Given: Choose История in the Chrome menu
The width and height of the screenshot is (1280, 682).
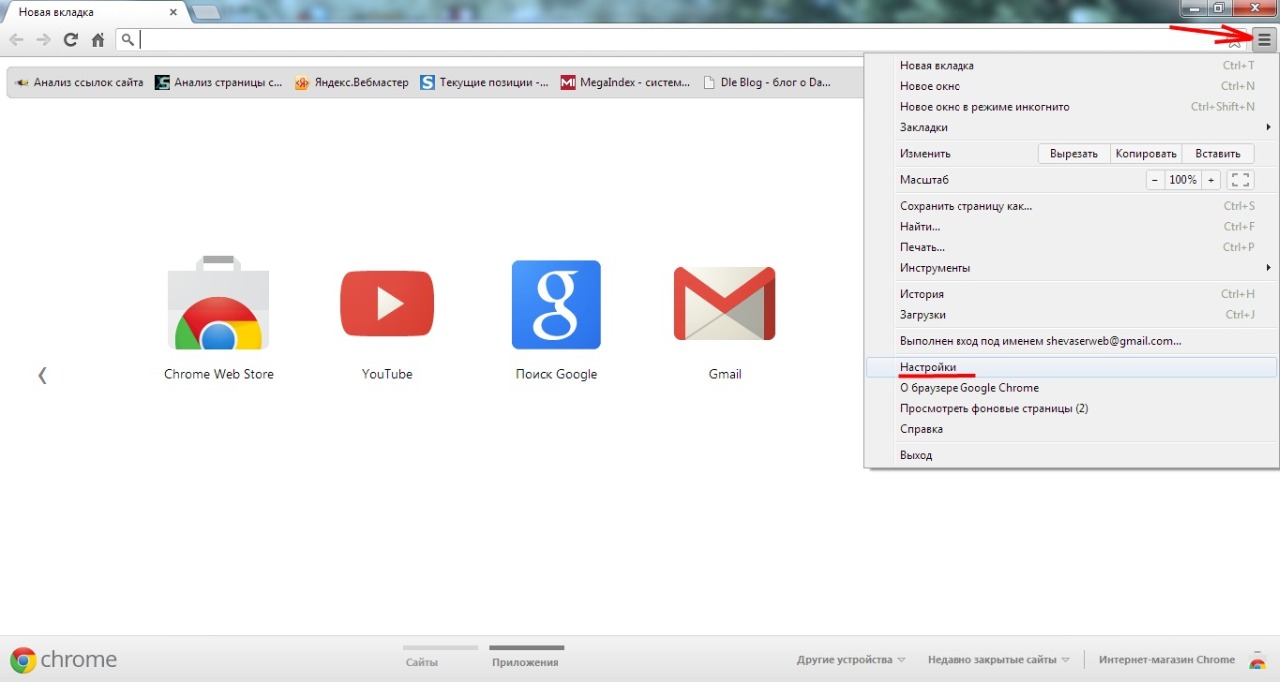Looking at the screenshot, I should pyautogui.click(x=922, y=294).
